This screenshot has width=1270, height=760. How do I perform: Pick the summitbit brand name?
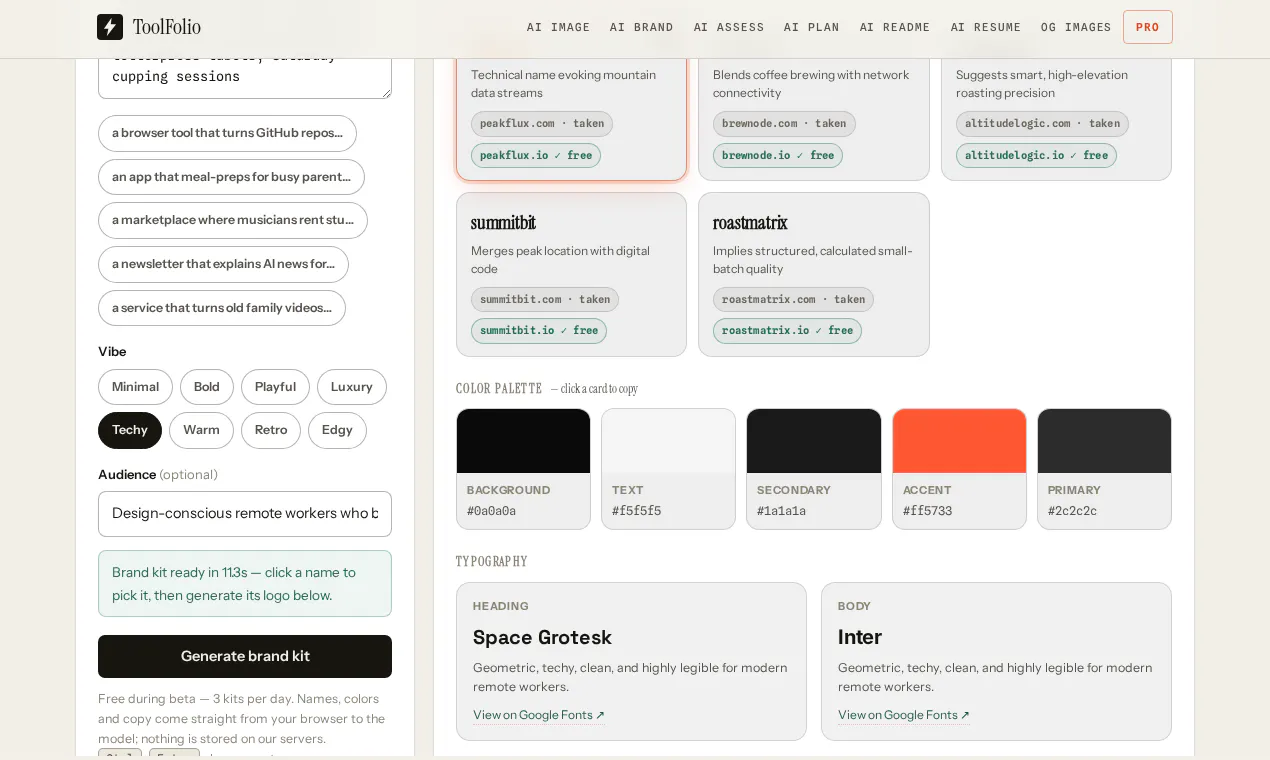503,222
